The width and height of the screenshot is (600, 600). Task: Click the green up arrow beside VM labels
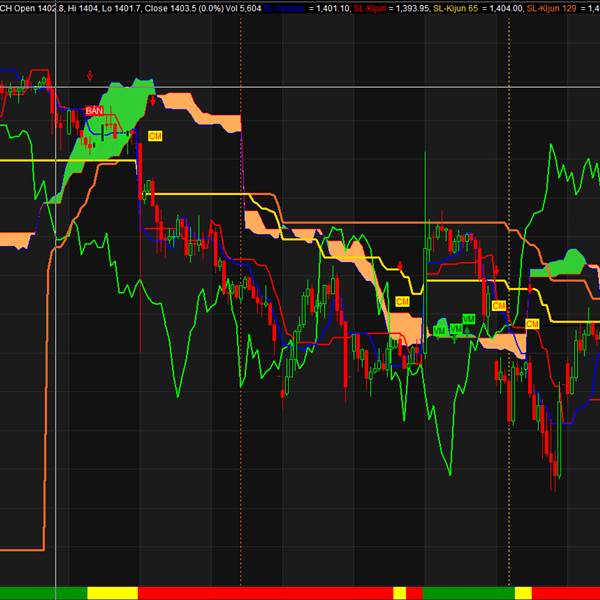(467, 329)
